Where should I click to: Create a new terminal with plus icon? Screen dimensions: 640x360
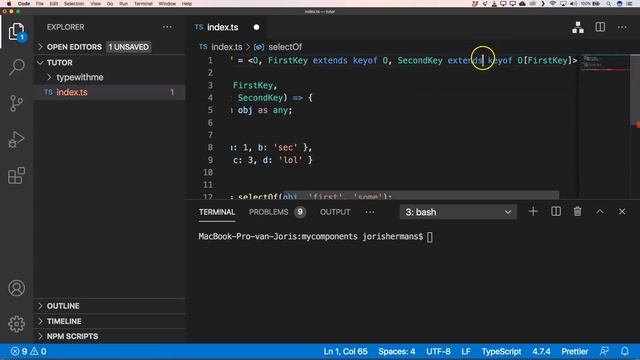(533, 211)
